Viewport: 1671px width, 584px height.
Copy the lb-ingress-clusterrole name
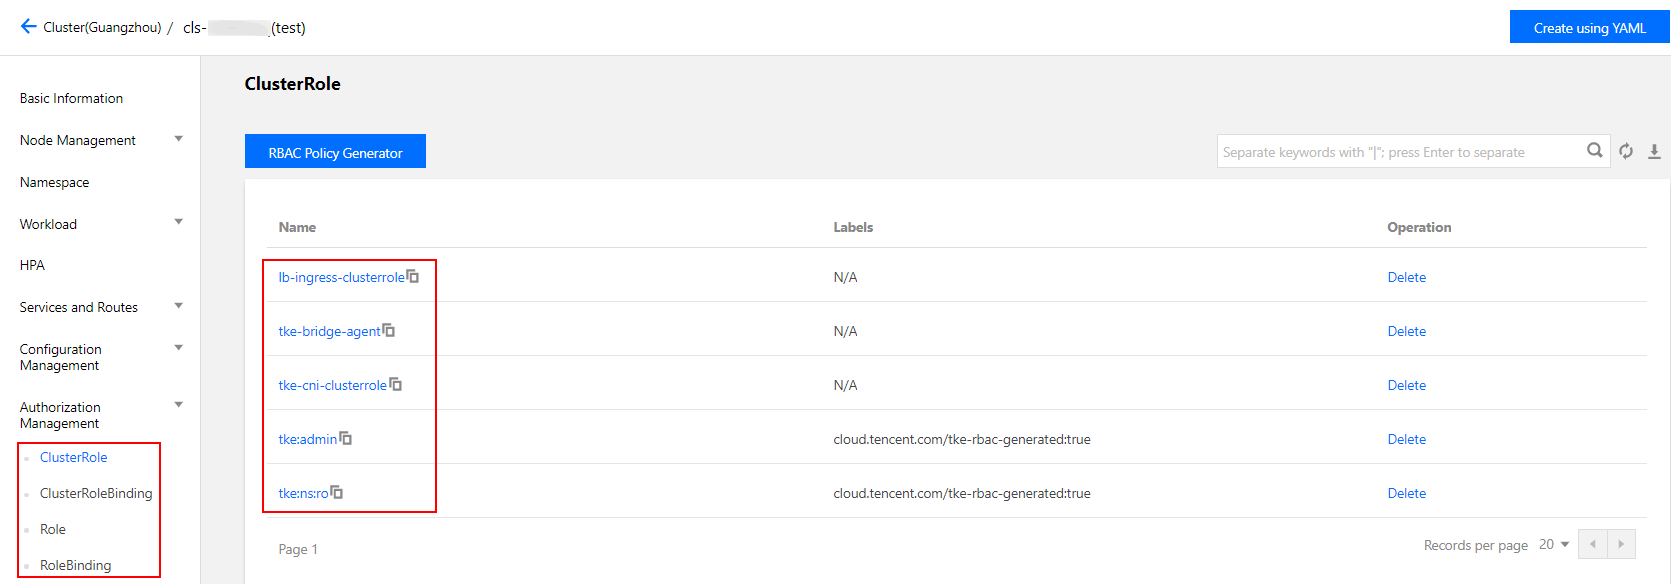coord(413,277)
